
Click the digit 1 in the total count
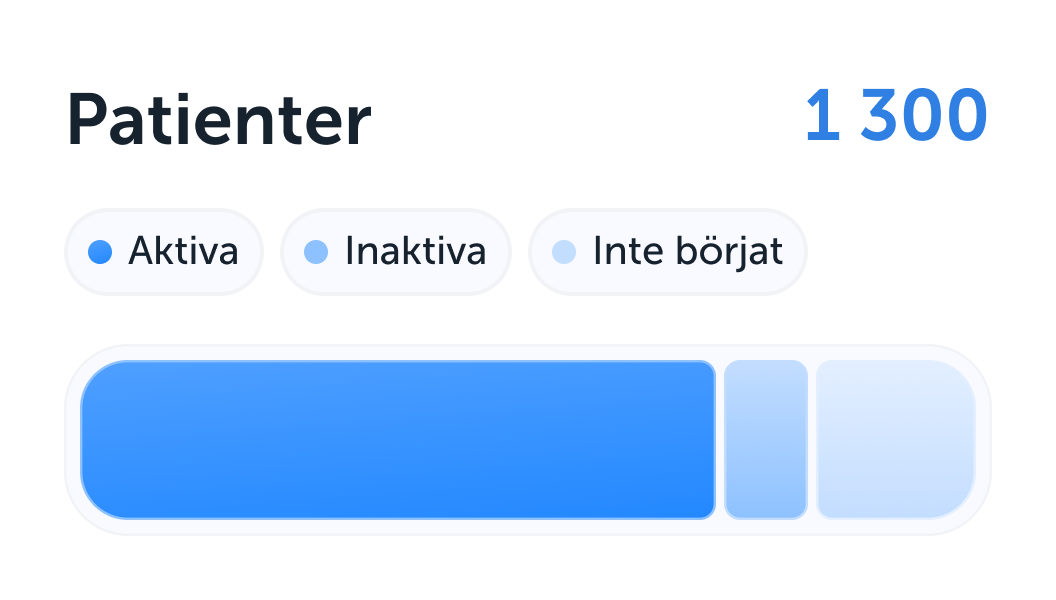tap(822, 116)
